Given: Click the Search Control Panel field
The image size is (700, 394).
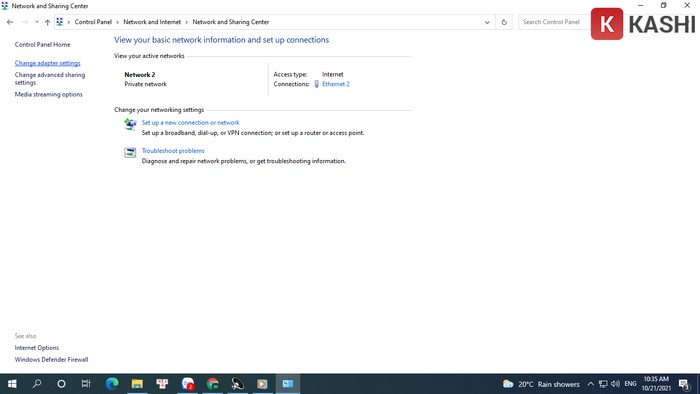Looking at the screenshot, I should point(554,22).
